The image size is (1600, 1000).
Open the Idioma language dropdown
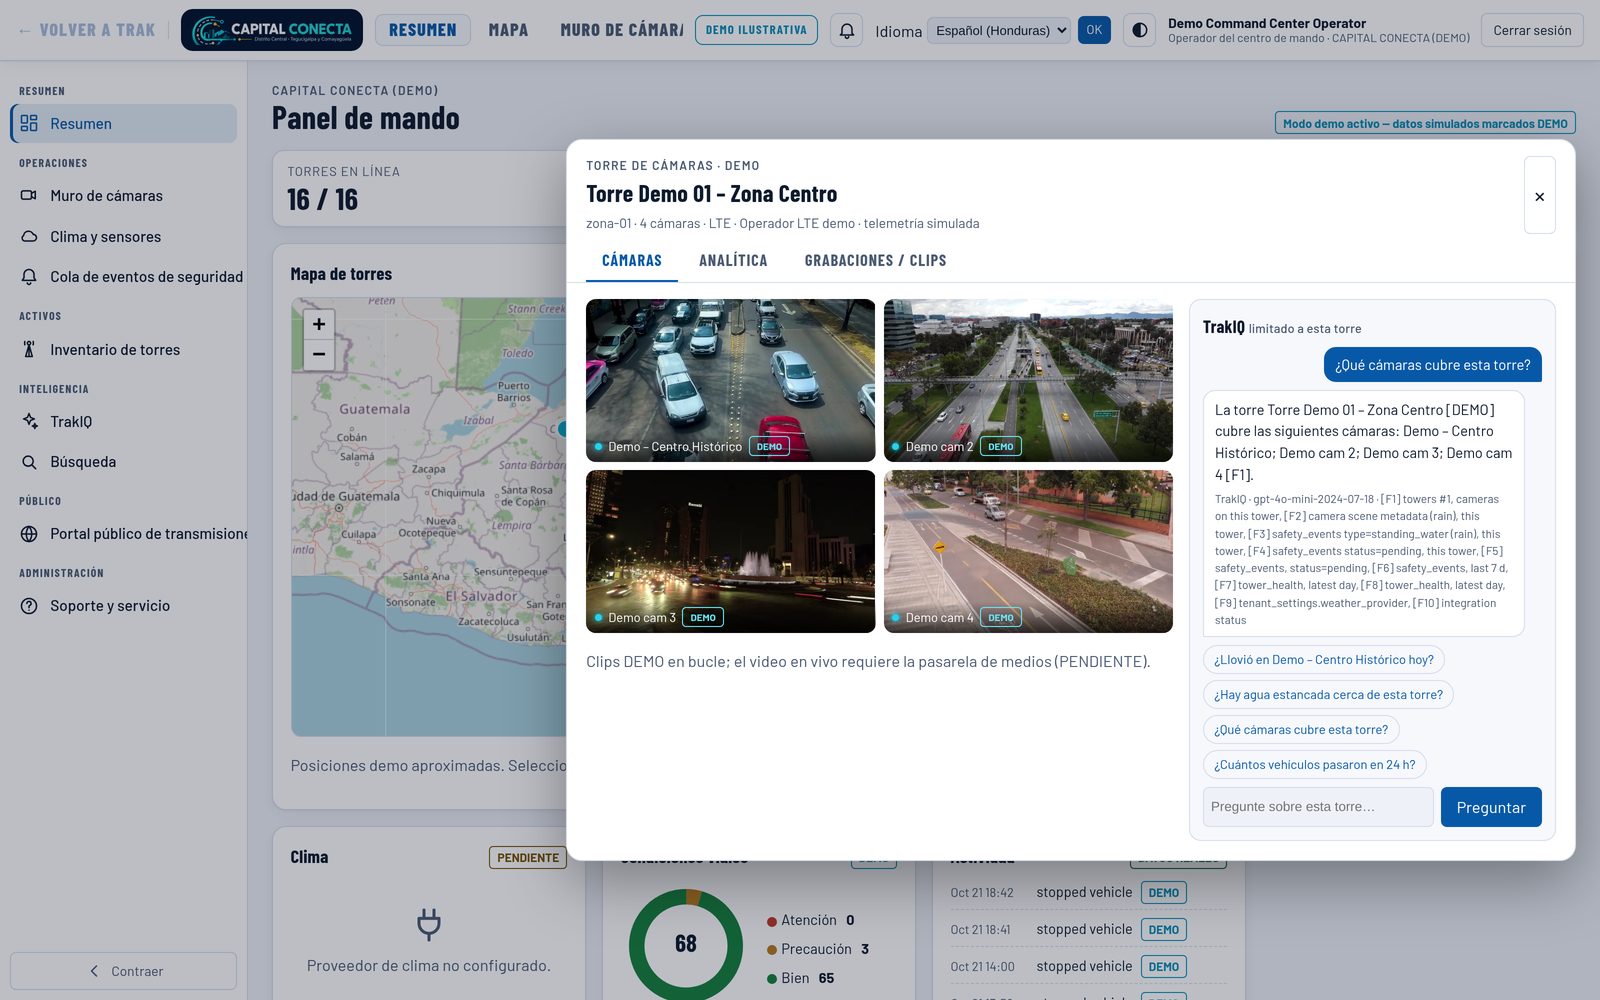click(998, 30)
